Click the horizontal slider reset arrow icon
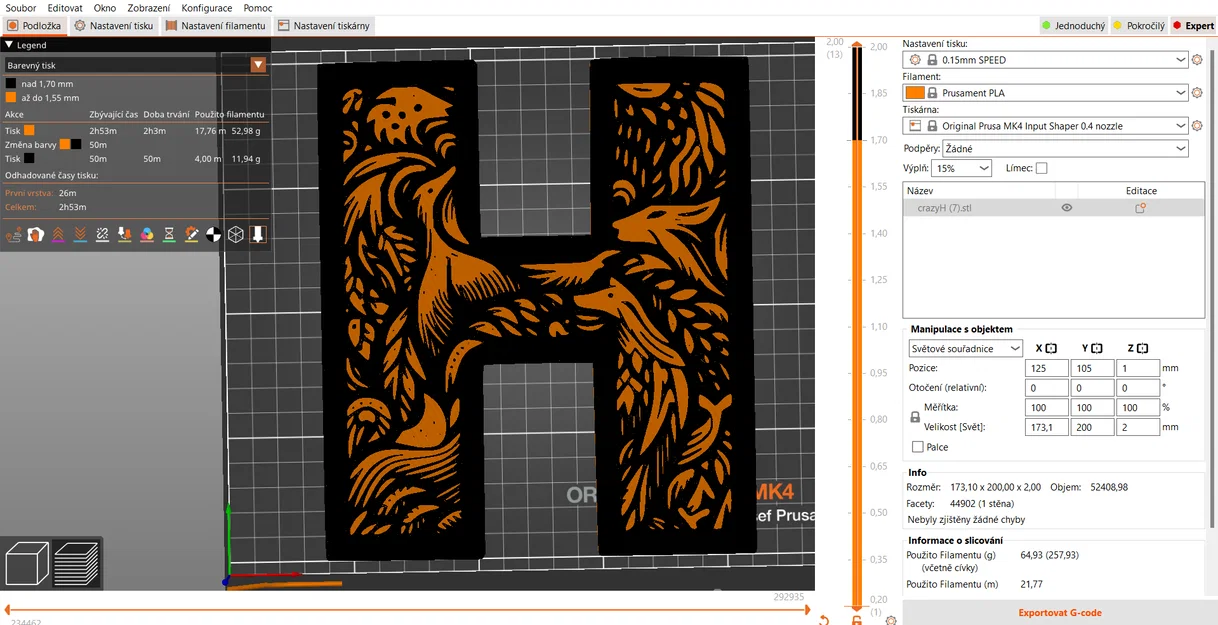1218x625 pixels. (x=823, y=620)
